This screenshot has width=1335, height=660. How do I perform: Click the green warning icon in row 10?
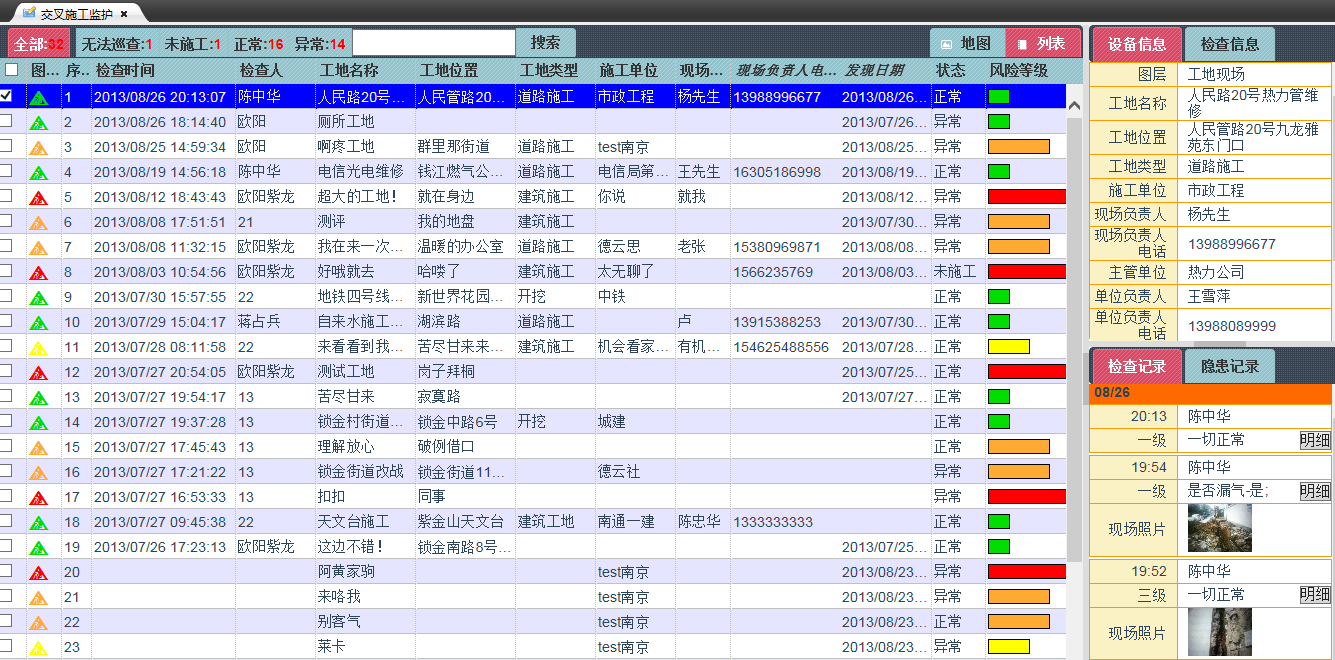(x=39, y=322)
